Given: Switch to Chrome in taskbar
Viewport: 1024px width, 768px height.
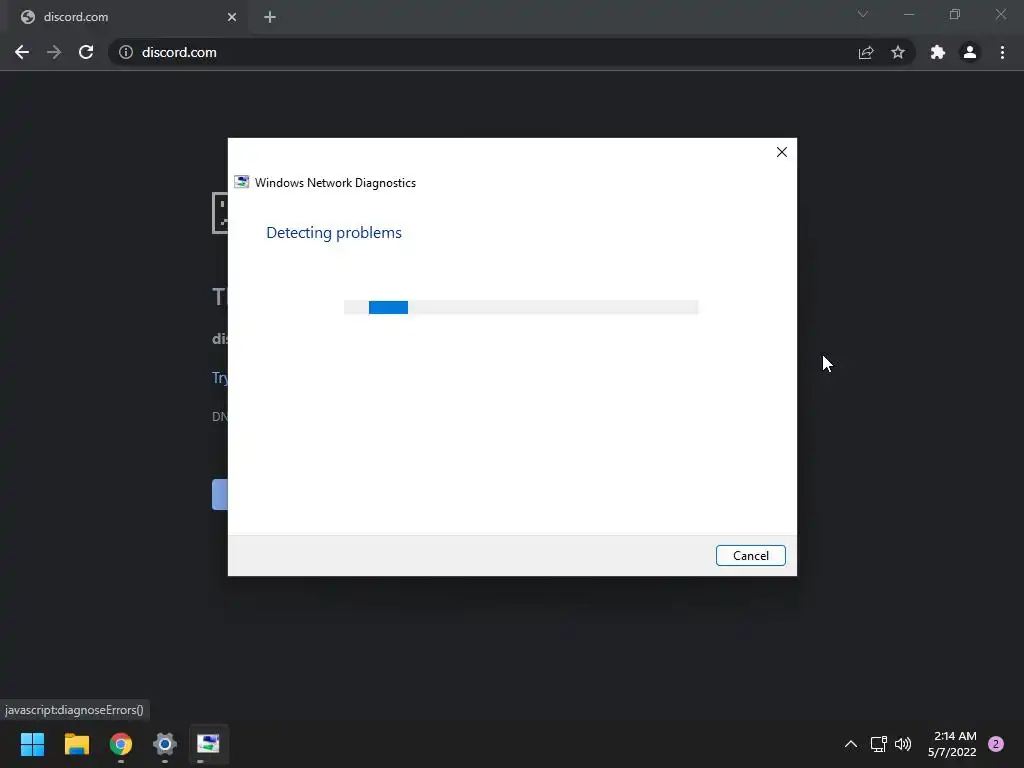Looking at the screenshot, I should [x=121, y=744].
